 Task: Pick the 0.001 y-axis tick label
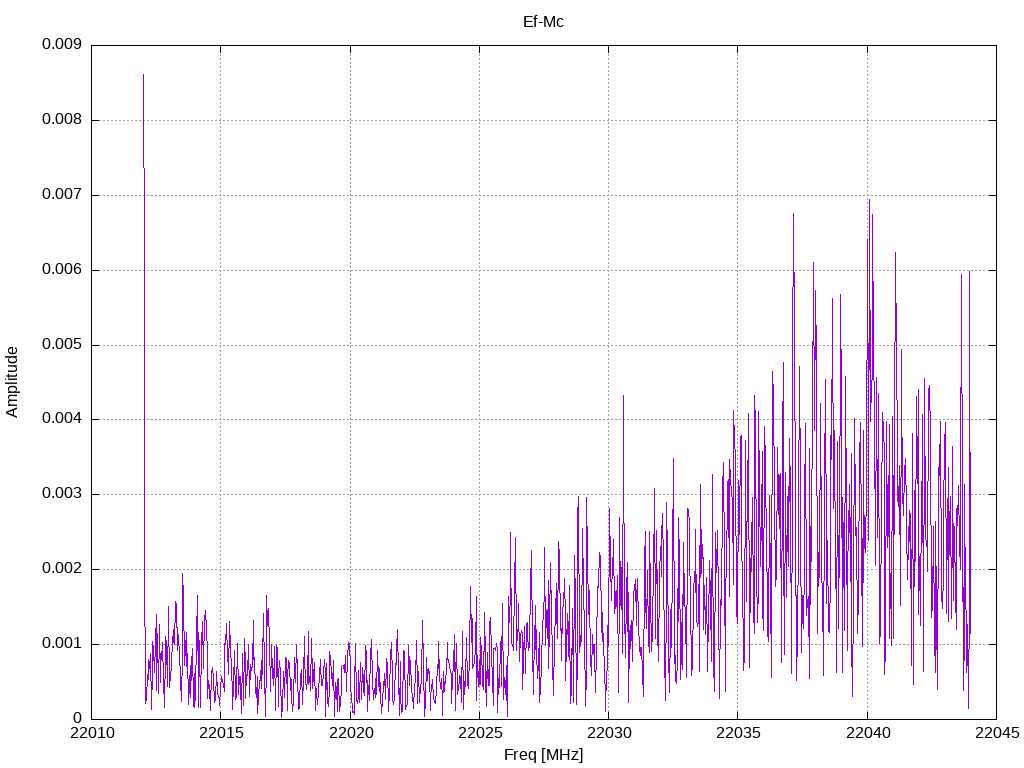coord(61,644)
